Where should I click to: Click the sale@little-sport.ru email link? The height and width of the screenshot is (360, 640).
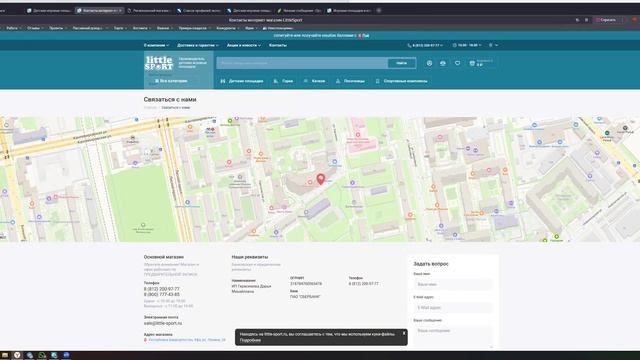(163, 323)
